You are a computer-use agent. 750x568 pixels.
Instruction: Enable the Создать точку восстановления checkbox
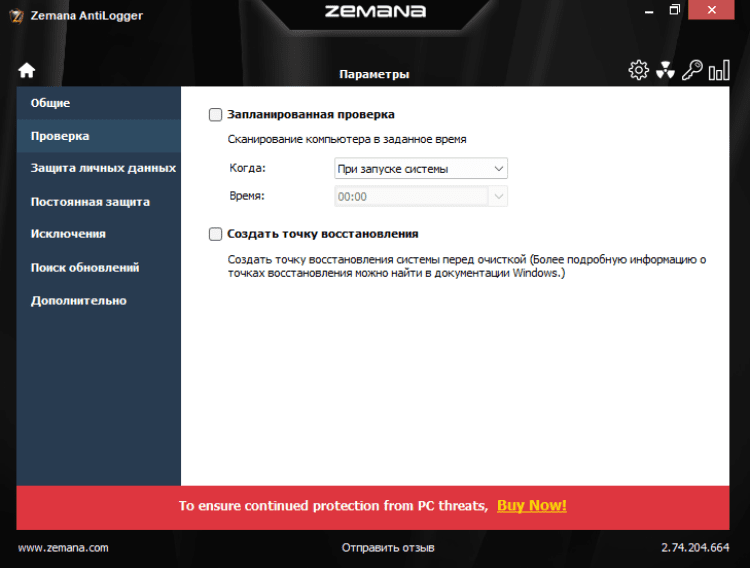tap(215, 234)
